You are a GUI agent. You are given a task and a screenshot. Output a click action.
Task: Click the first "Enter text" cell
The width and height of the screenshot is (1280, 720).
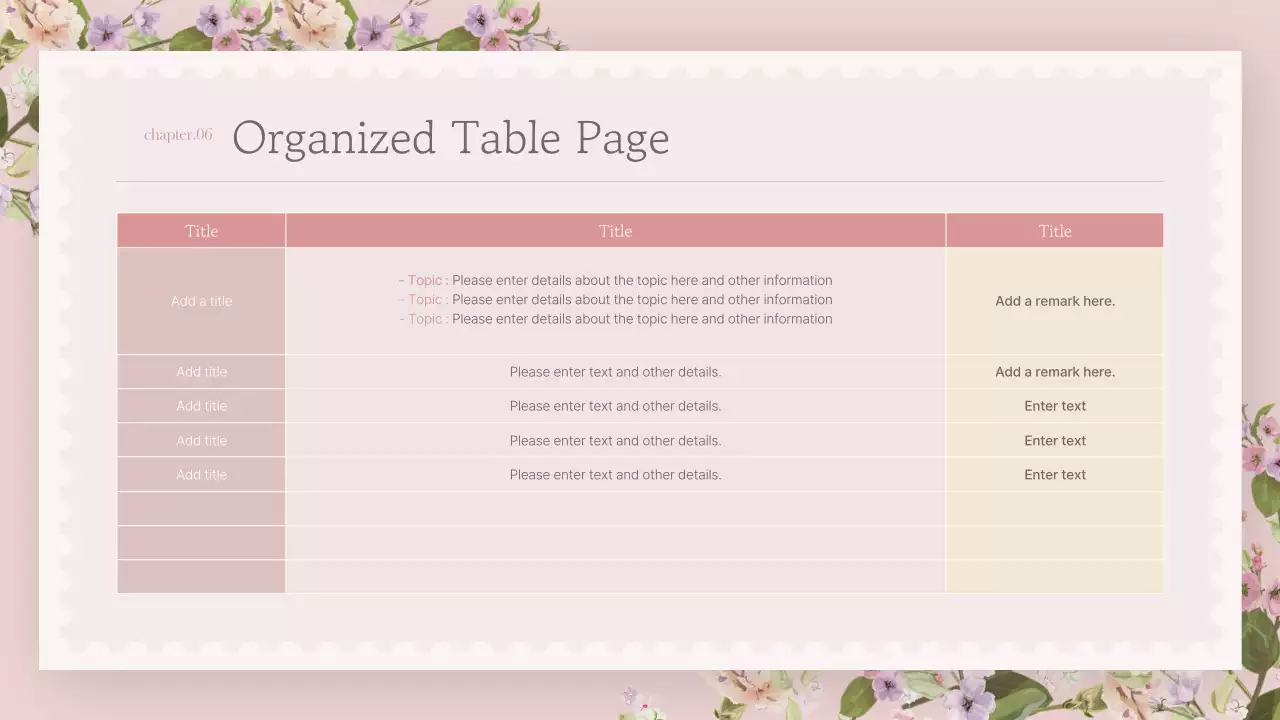1054,406
